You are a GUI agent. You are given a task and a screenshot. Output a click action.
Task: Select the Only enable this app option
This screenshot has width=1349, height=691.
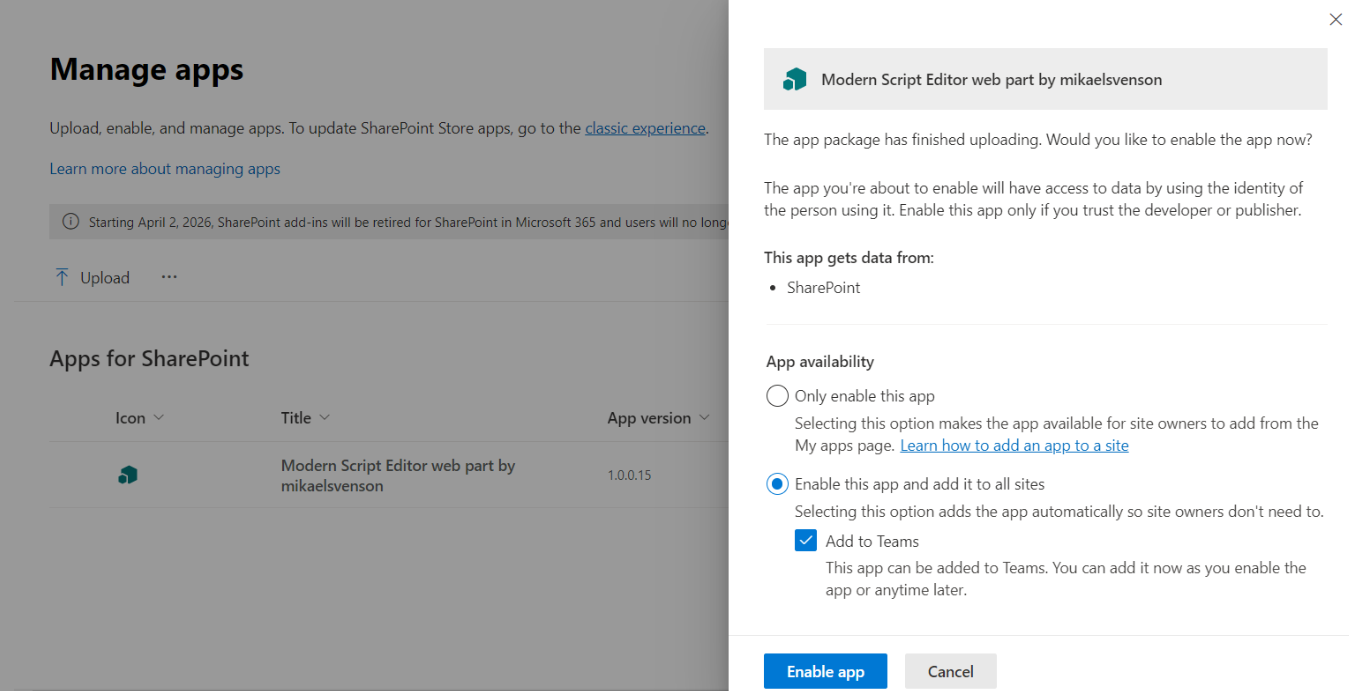[777, 395]
